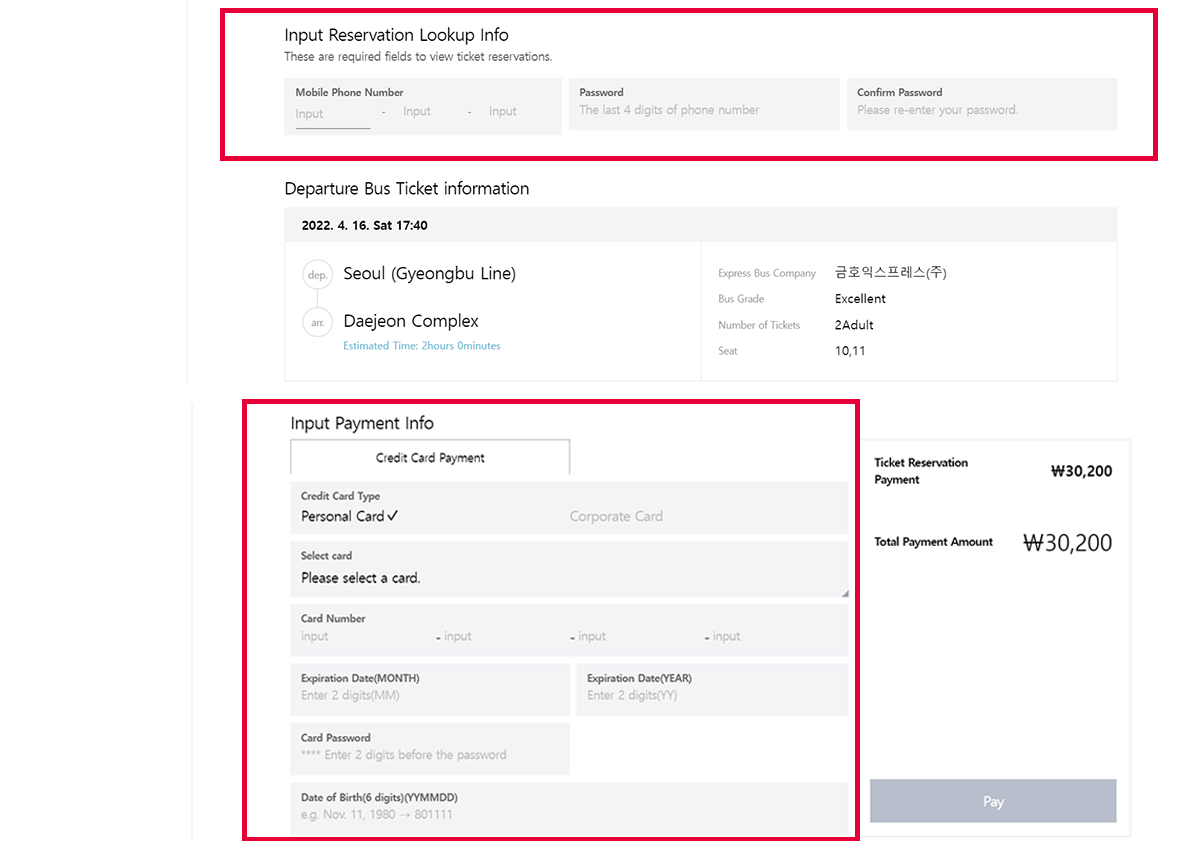Click 'Seoul (Gyeongbu Line)' departure text
1200x841 pixels.
click(430, 274)
